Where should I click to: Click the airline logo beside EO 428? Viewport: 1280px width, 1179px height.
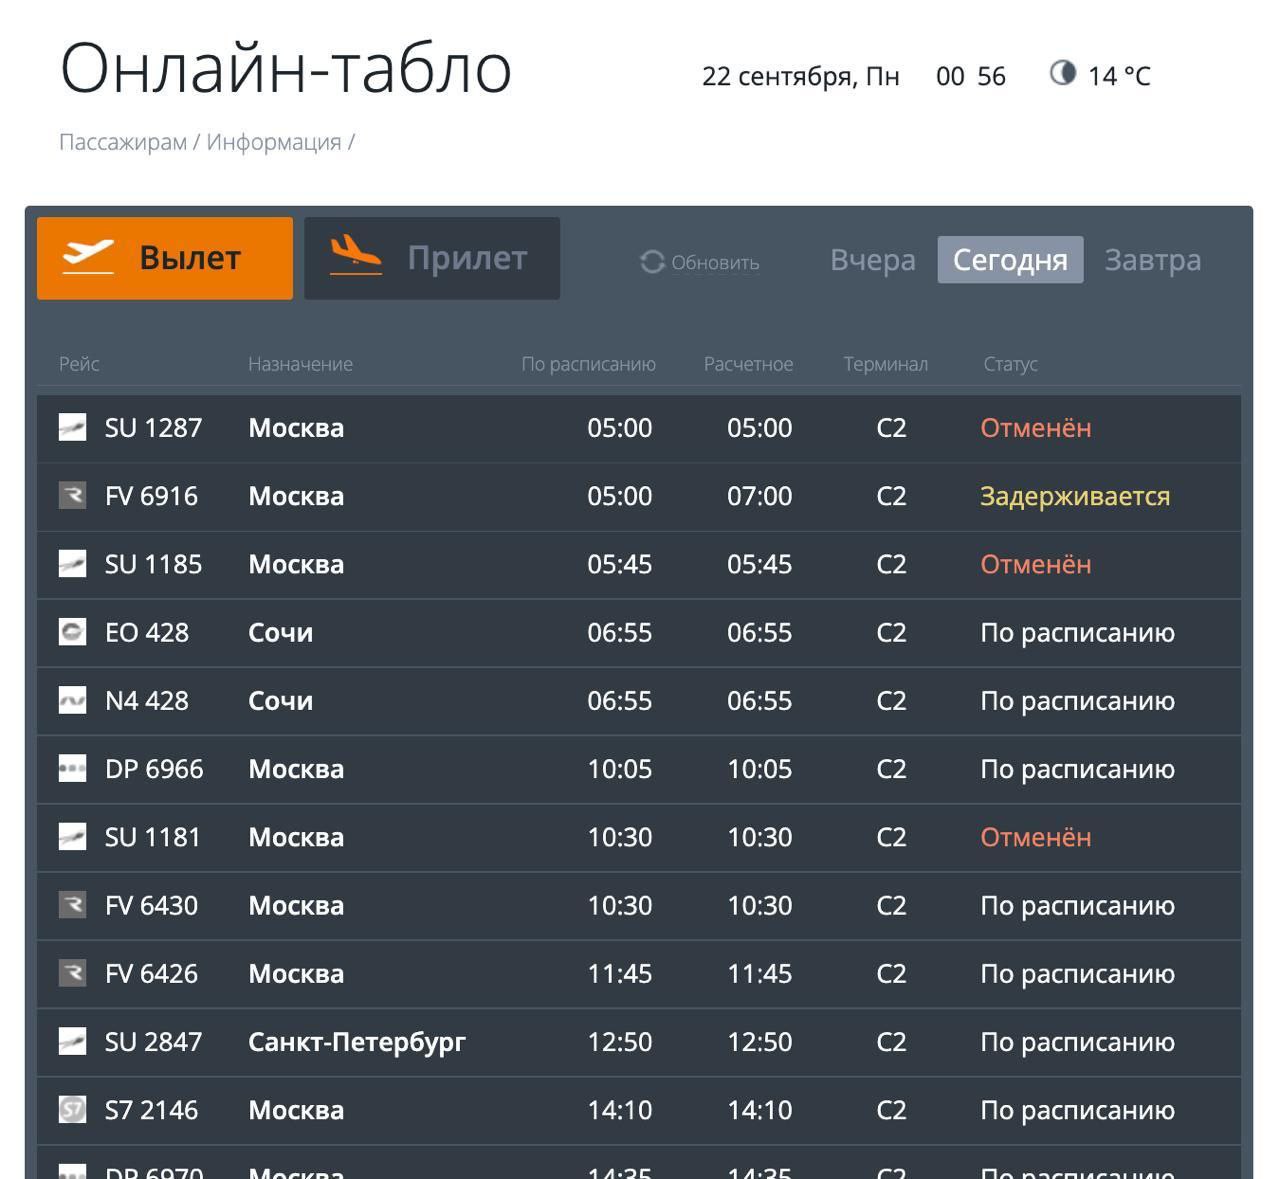pos(72,632)
